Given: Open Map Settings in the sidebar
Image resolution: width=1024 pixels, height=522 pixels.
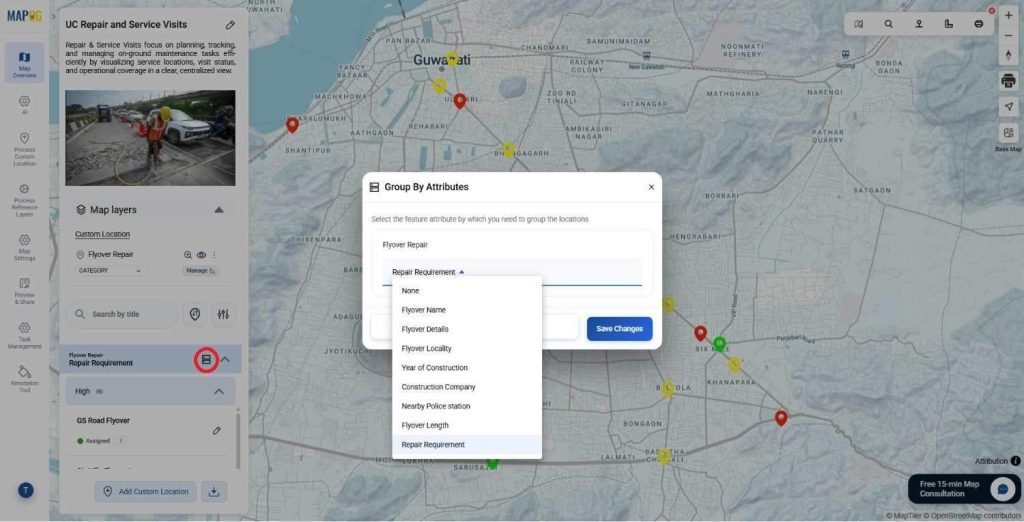Looking at the screenshot, I should [x=24, y=247].
